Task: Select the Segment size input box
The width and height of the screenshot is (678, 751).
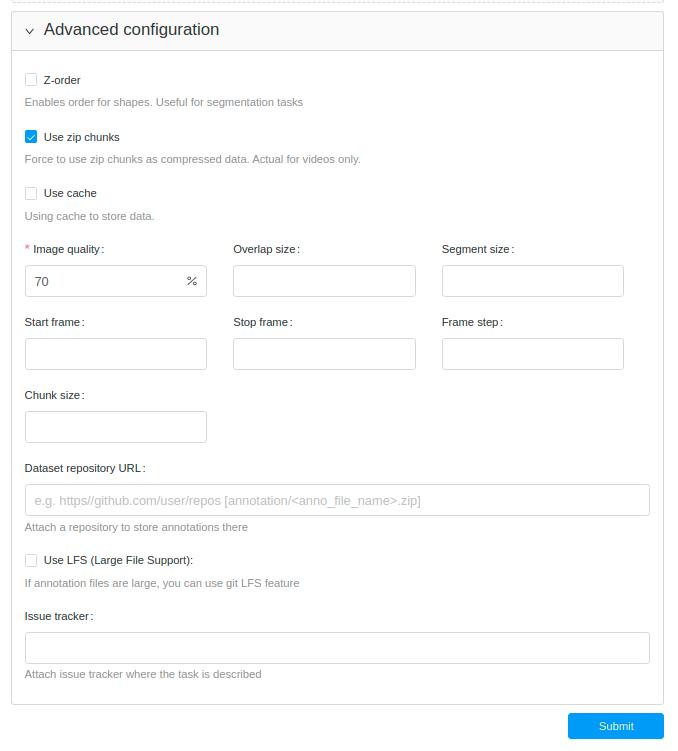Action: click(x=532, y=281)
